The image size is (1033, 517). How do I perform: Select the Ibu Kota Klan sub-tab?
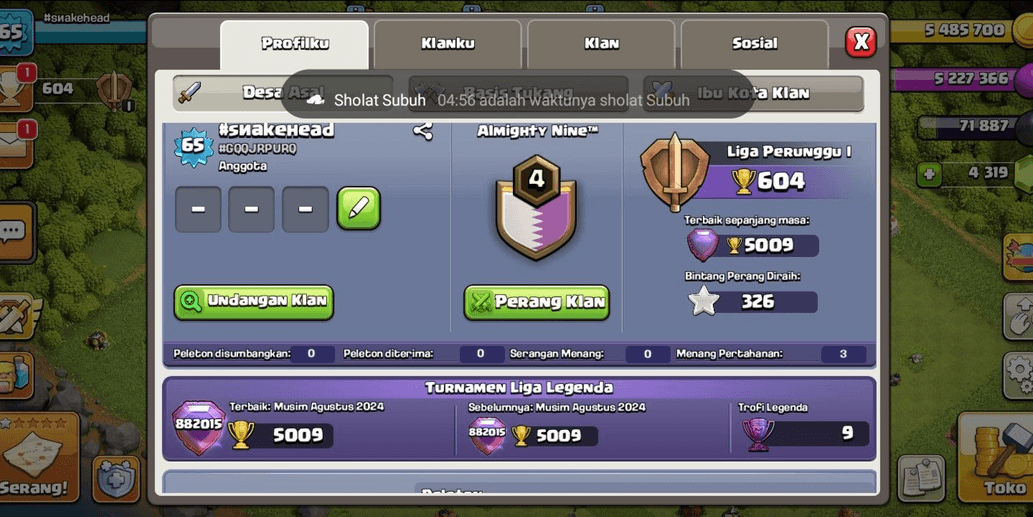pyautogui.click(x=753, y=94)
